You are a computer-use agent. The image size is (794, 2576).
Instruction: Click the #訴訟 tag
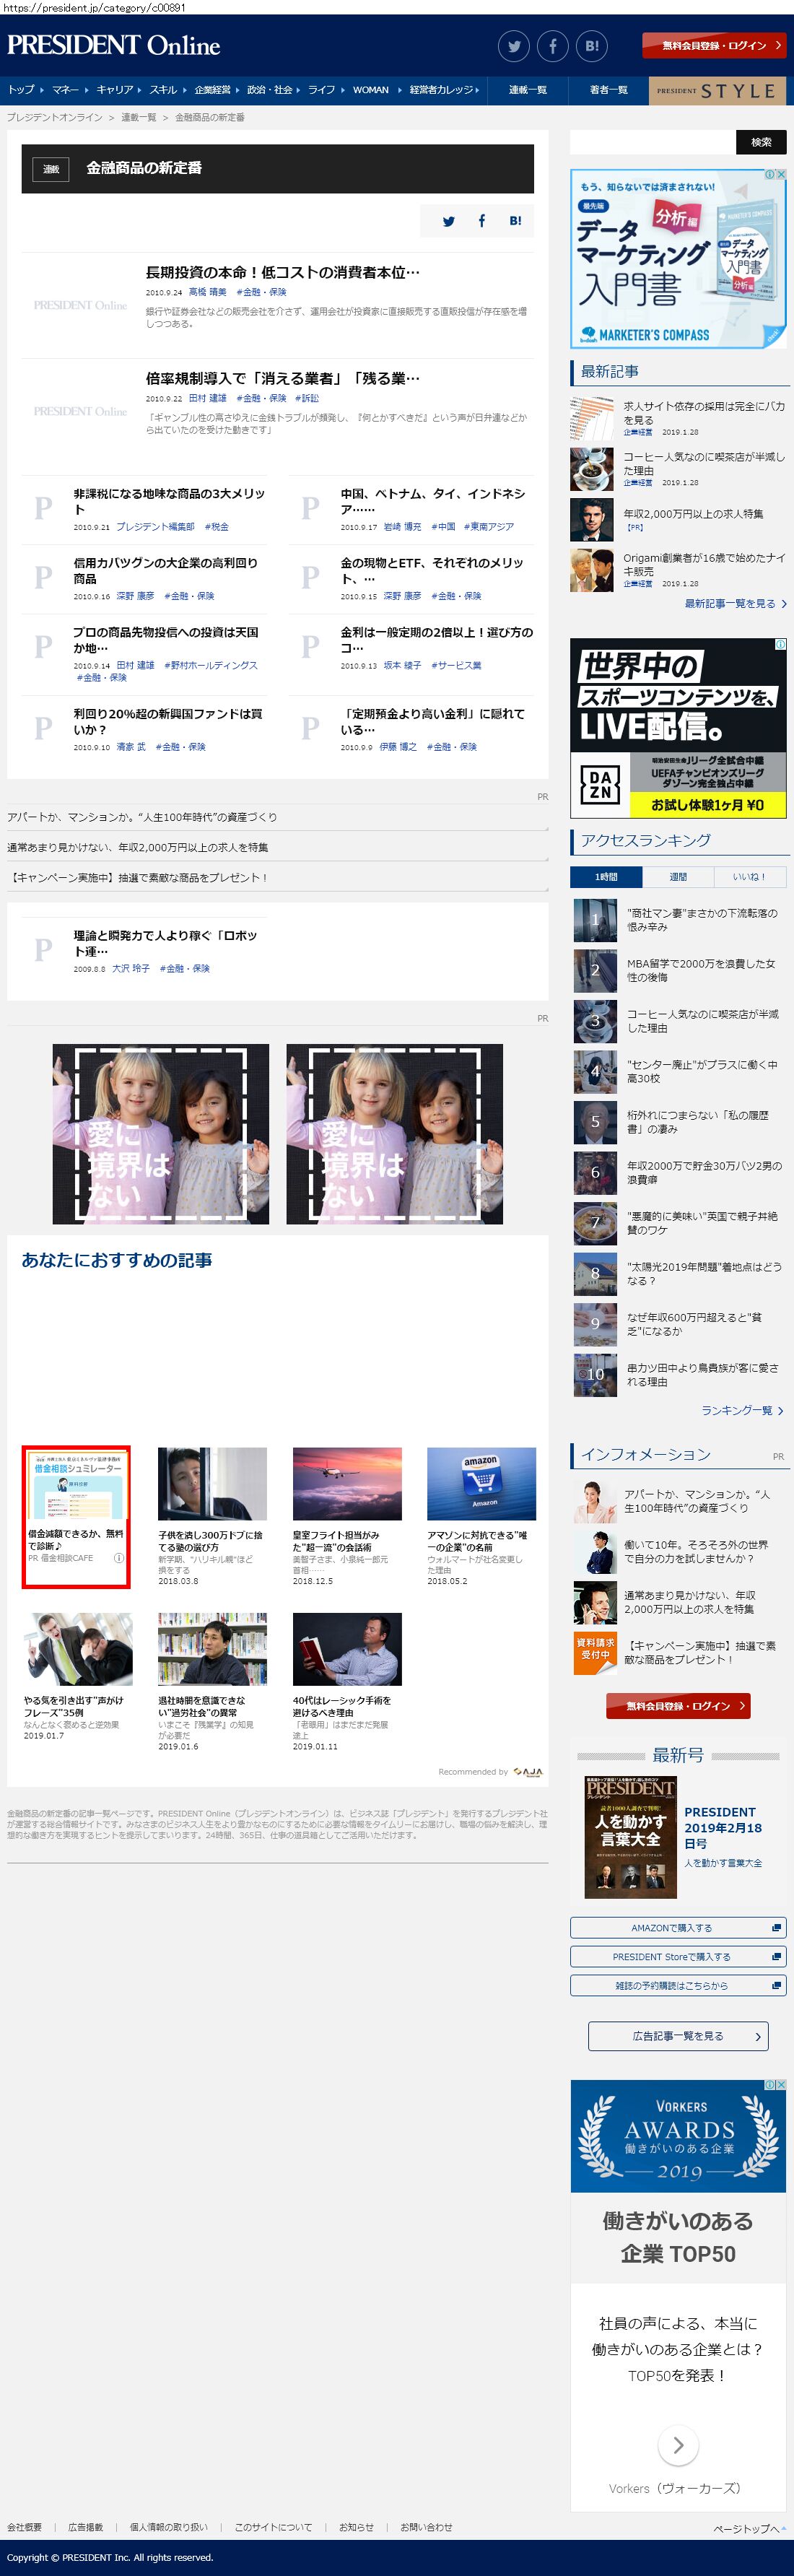click(x=307, y=398)
